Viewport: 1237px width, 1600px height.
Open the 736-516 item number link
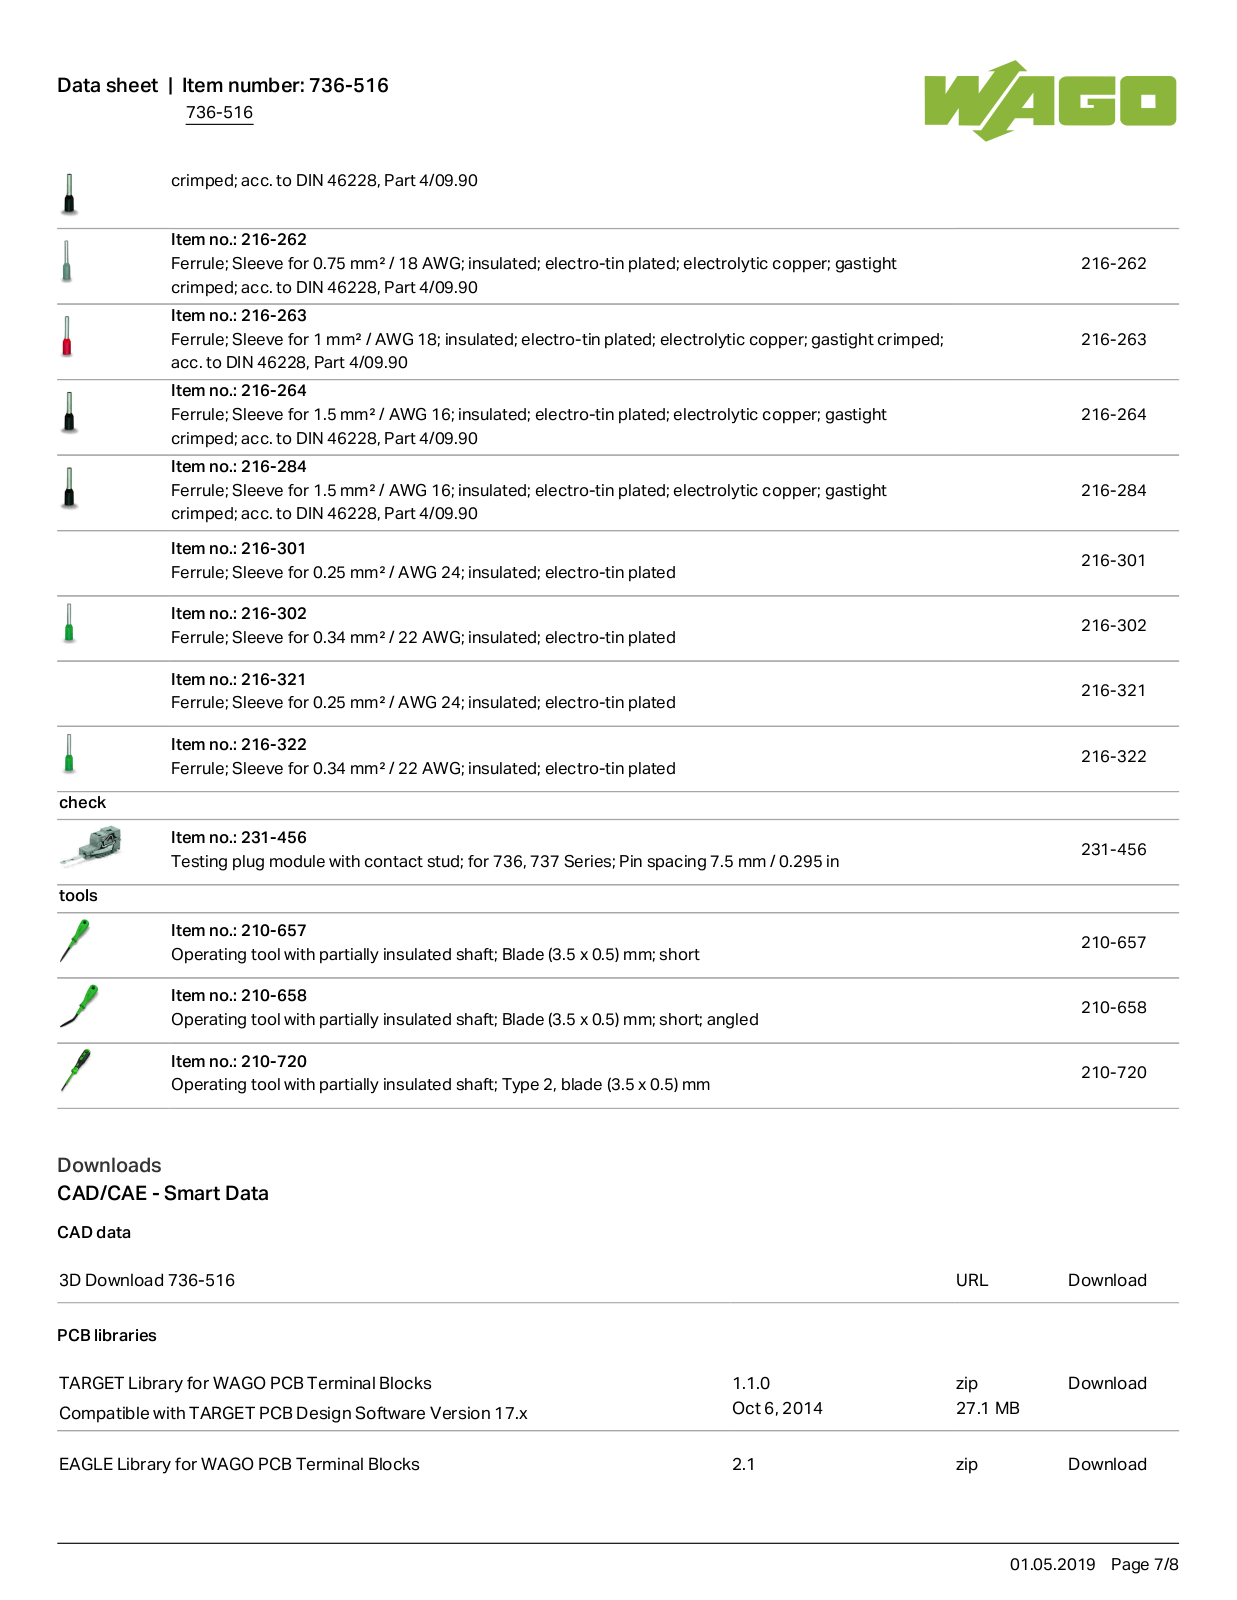(219, 112)
